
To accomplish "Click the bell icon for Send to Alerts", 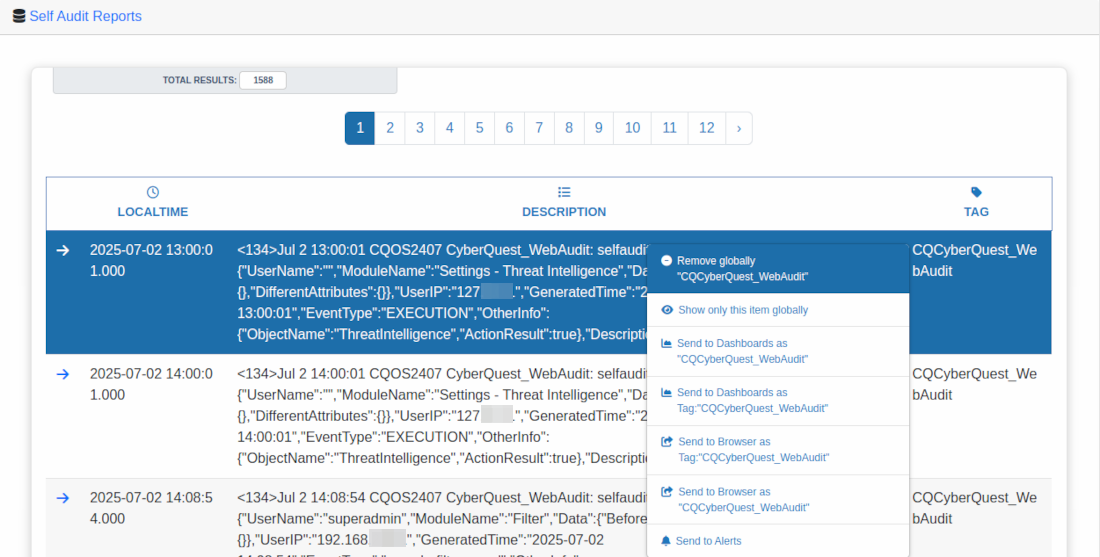I will point(666,541).
